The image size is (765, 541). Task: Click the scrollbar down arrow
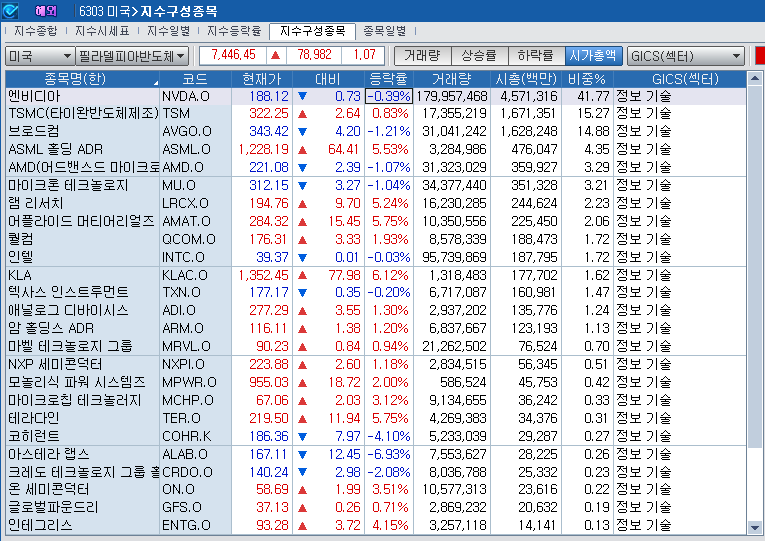tap(754, 528)
